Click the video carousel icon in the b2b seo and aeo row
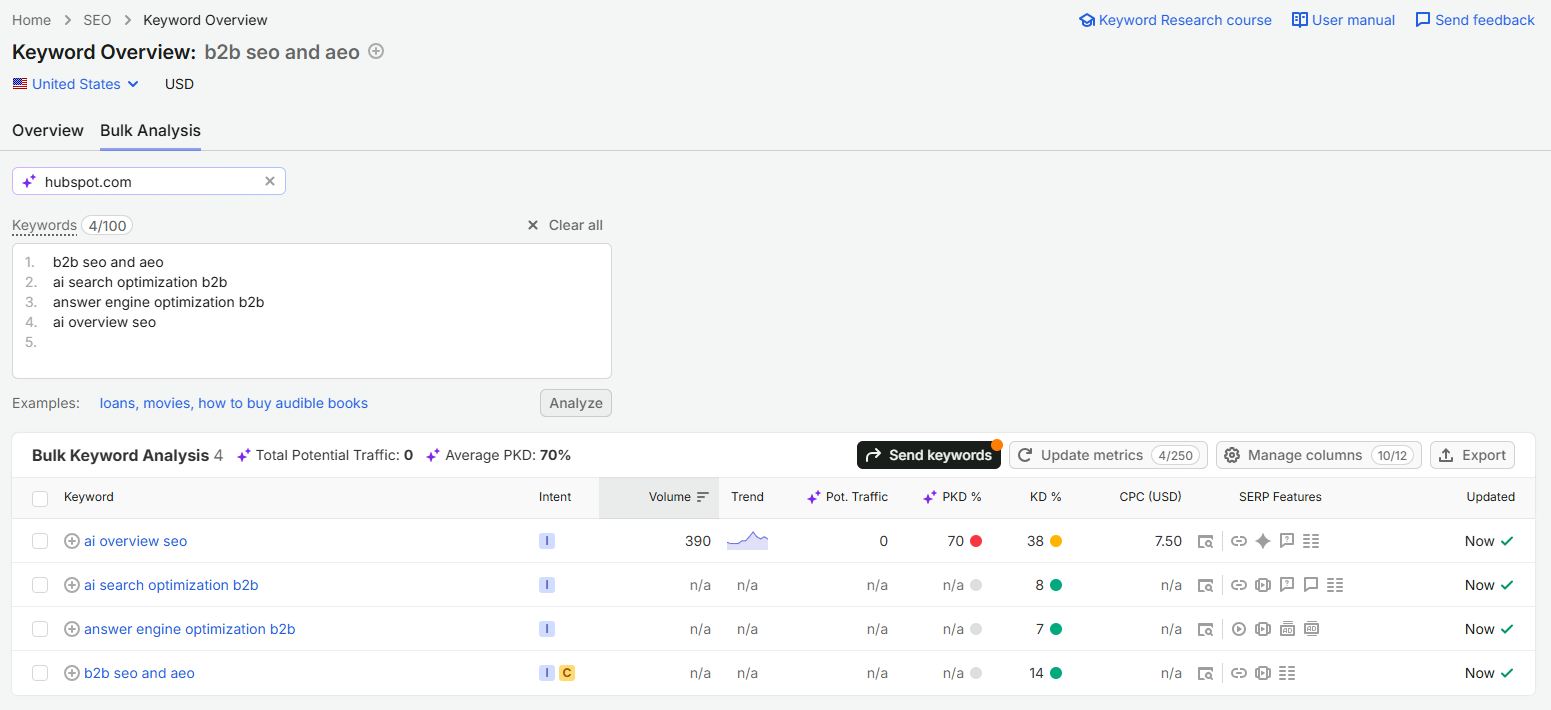 [x=1263, y=673]
